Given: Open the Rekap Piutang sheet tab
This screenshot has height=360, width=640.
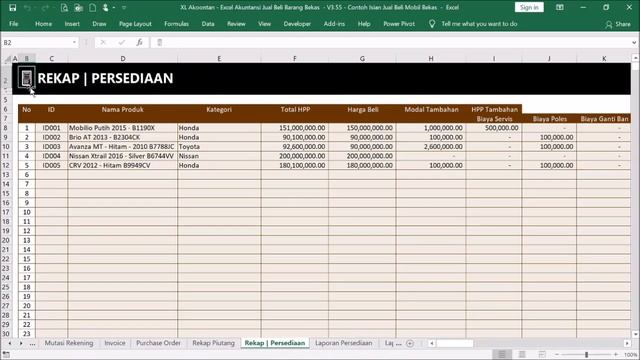Looking at the screenshot, I should [x=213, y=343].
